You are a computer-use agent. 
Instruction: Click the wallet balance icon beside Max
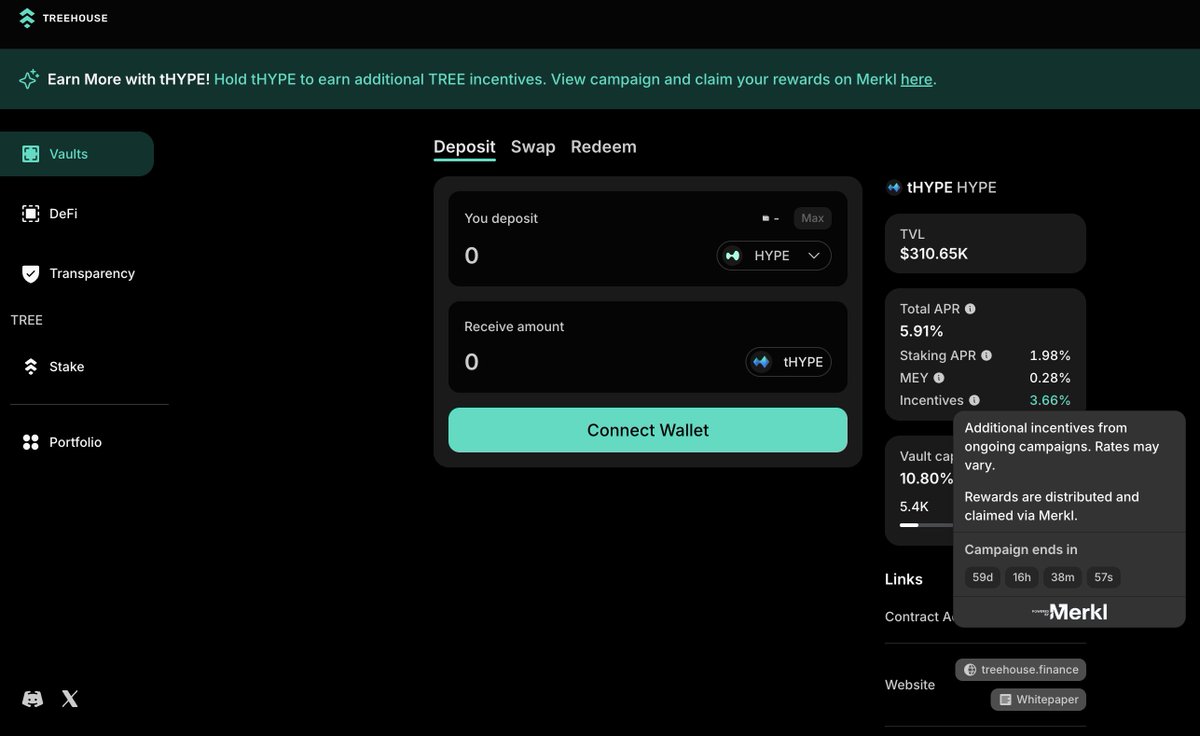tap(766, 218)
